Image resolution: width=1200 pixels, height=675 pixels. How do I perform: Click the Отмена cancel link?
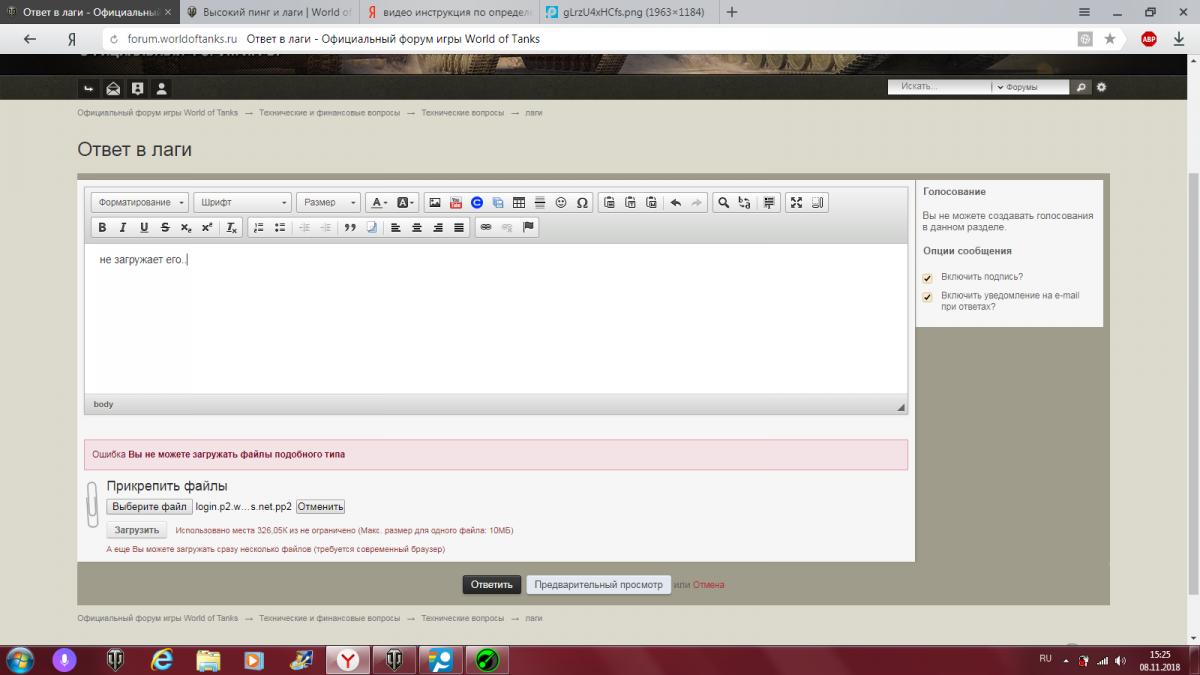(x=709, y=585)
